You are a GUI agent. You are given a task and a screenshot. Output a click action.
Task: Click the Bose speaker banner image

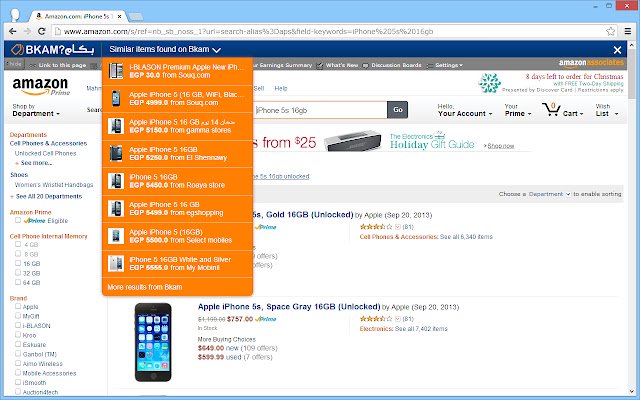pos(353,141)
